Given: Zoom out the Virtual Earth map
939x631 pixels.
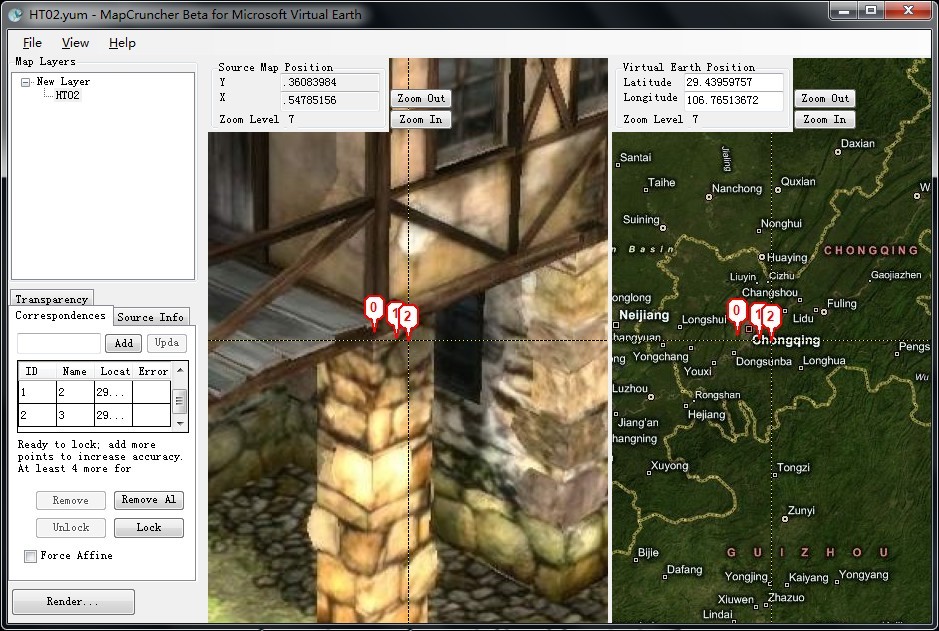Looking at the screenshot, I should point(825,98).
